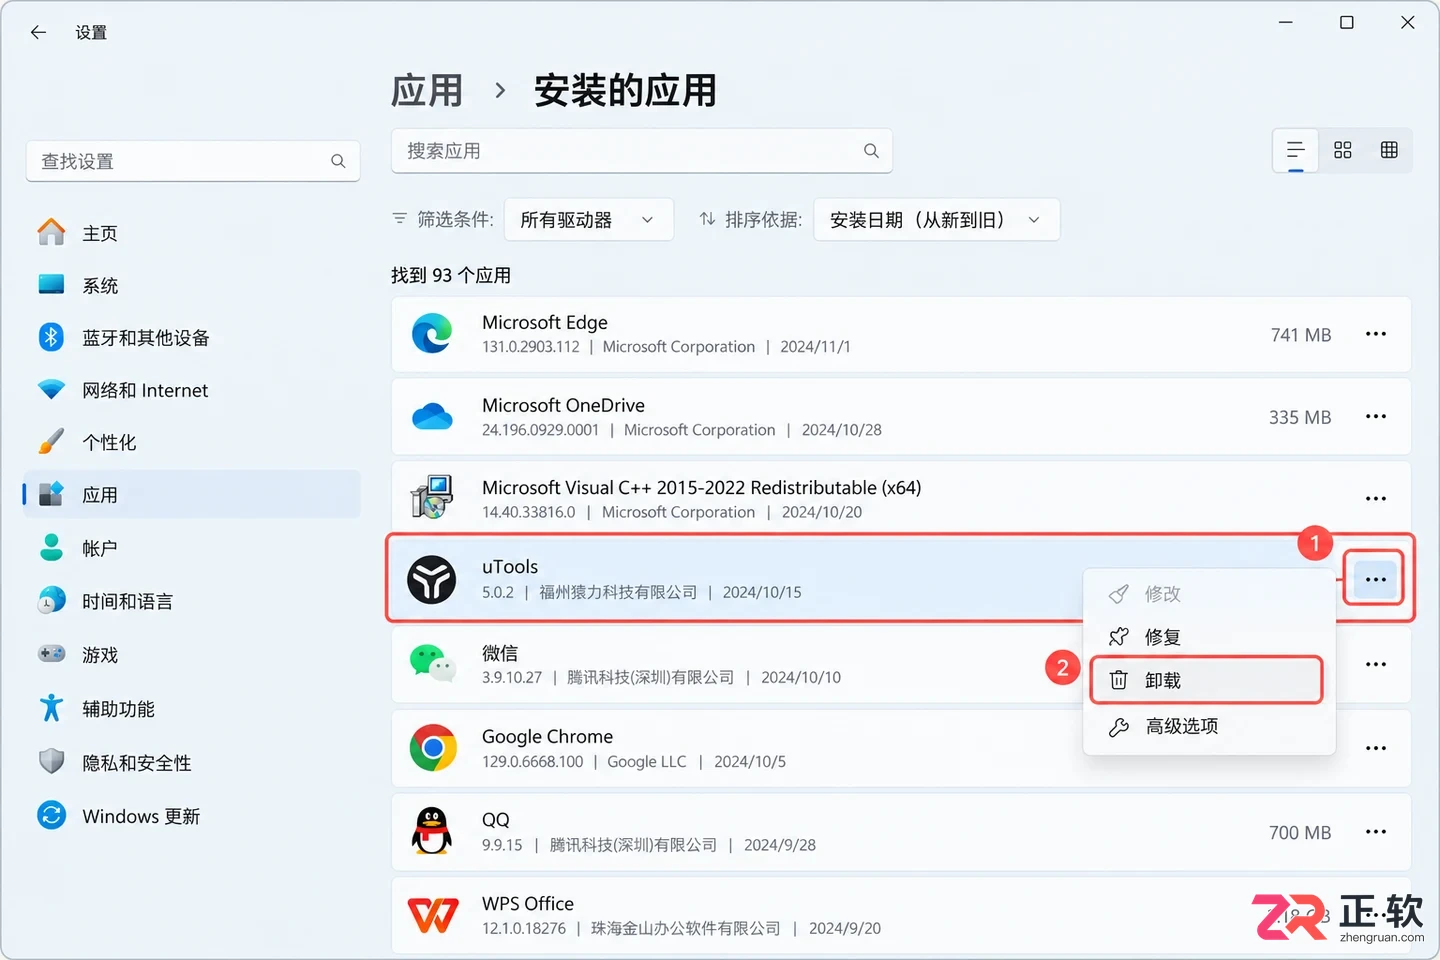Image resolution: width=1440 pixels, height=960 pixels.
Task: Click the 335 MB size value
Action: [x=1300, y=417]
